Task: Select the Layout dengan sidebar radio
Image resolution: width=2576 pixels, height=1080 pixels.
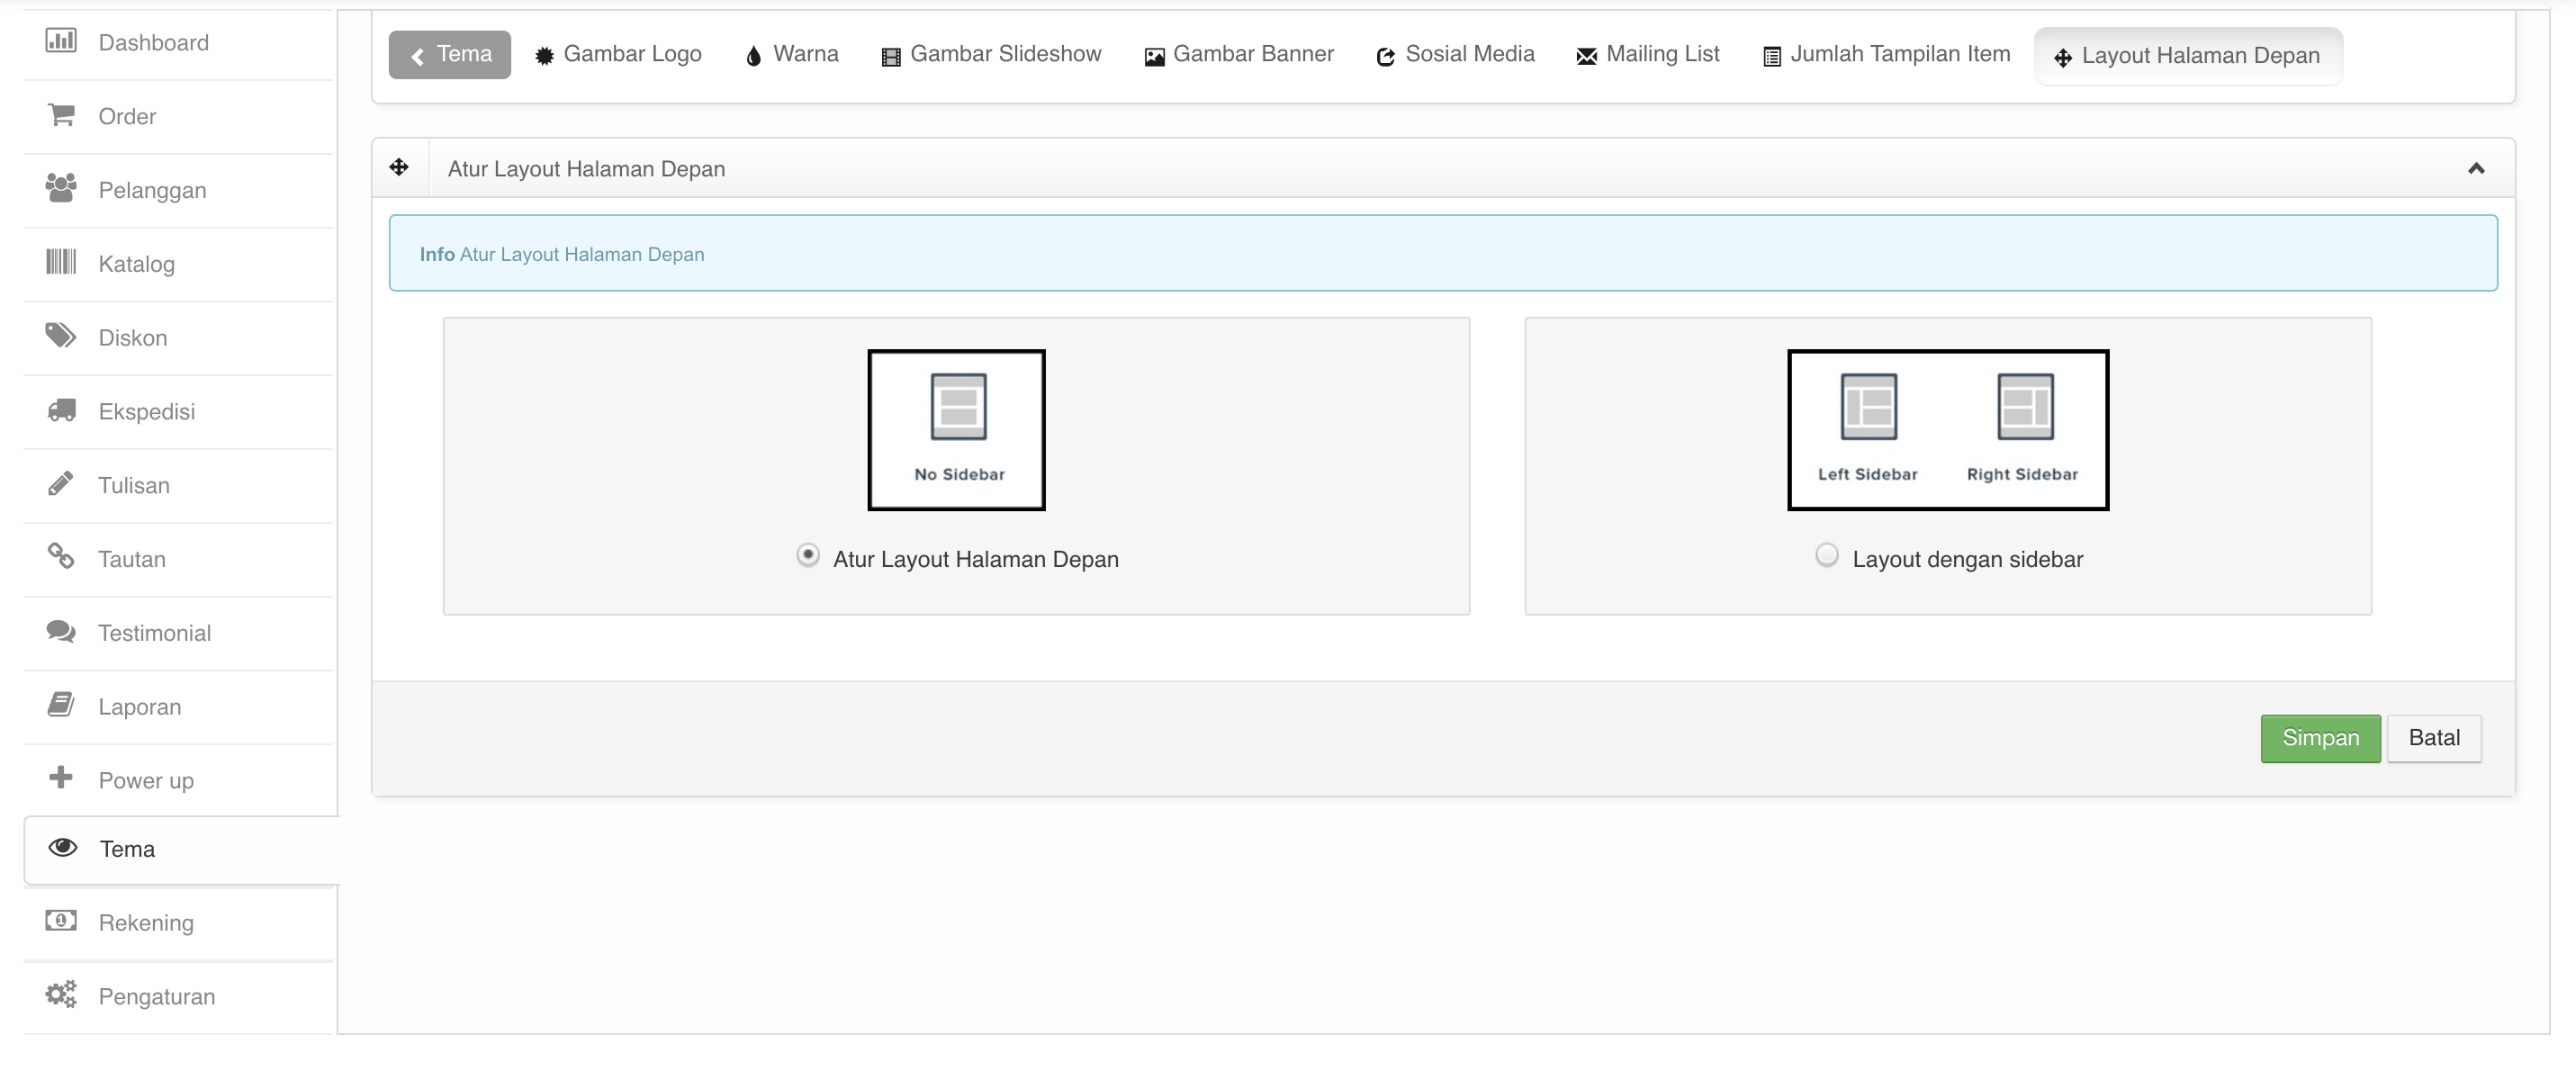Action: (1826, 555)
